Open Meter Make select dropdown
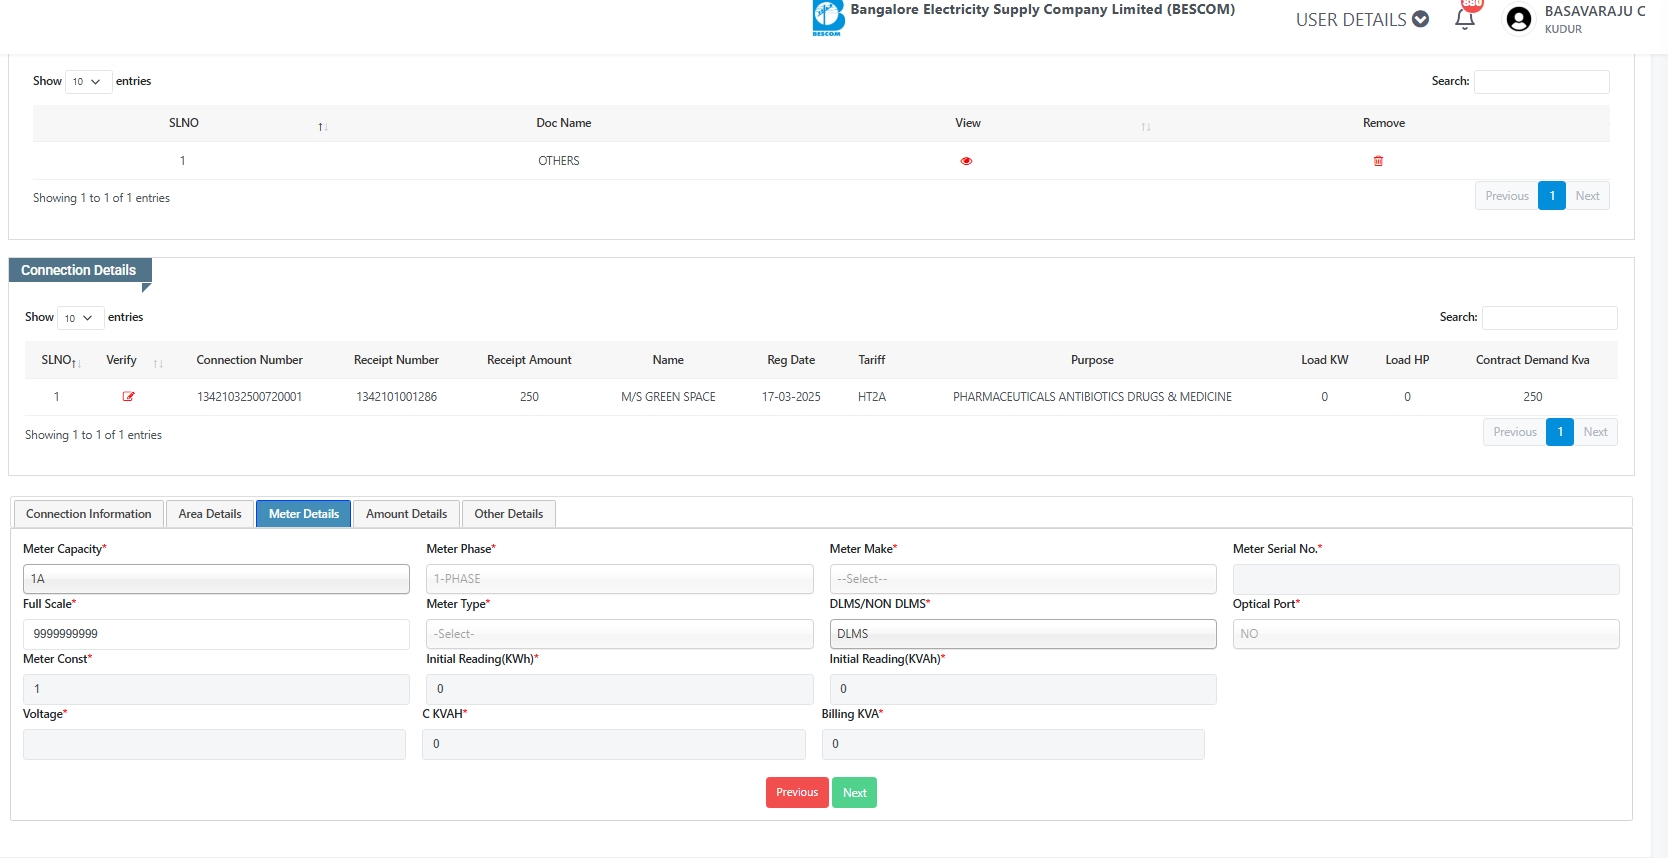Viewport: 1668px width, 858px height. tap(1022, 579)
